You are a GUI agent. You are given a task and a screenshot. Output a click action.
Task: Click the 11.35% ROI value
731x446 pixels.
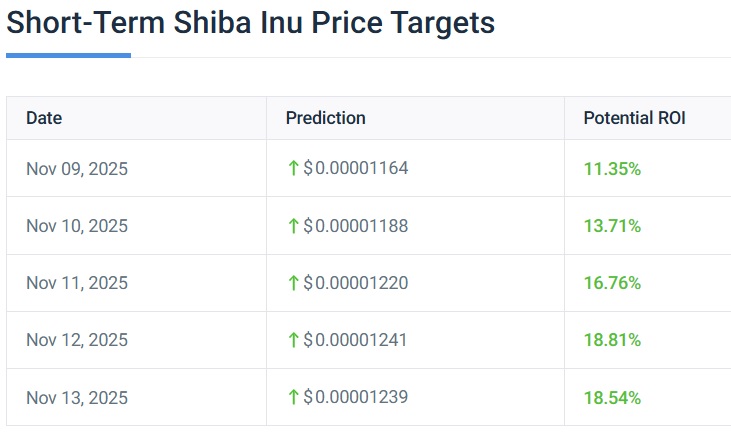tap(612, 169)
